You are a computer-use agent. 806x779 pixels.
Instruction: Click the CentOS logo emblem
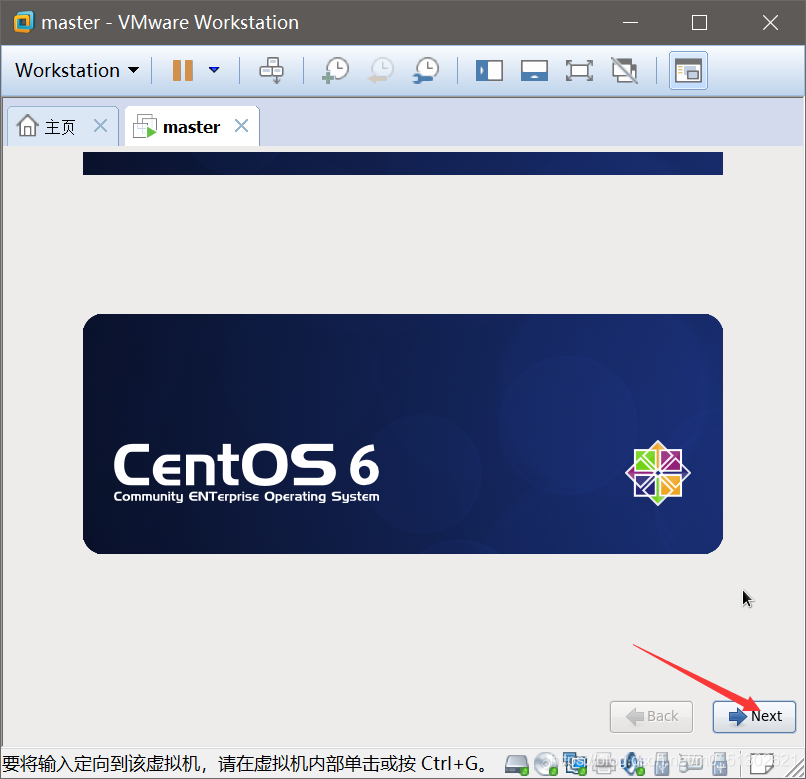tap(657, 473)
